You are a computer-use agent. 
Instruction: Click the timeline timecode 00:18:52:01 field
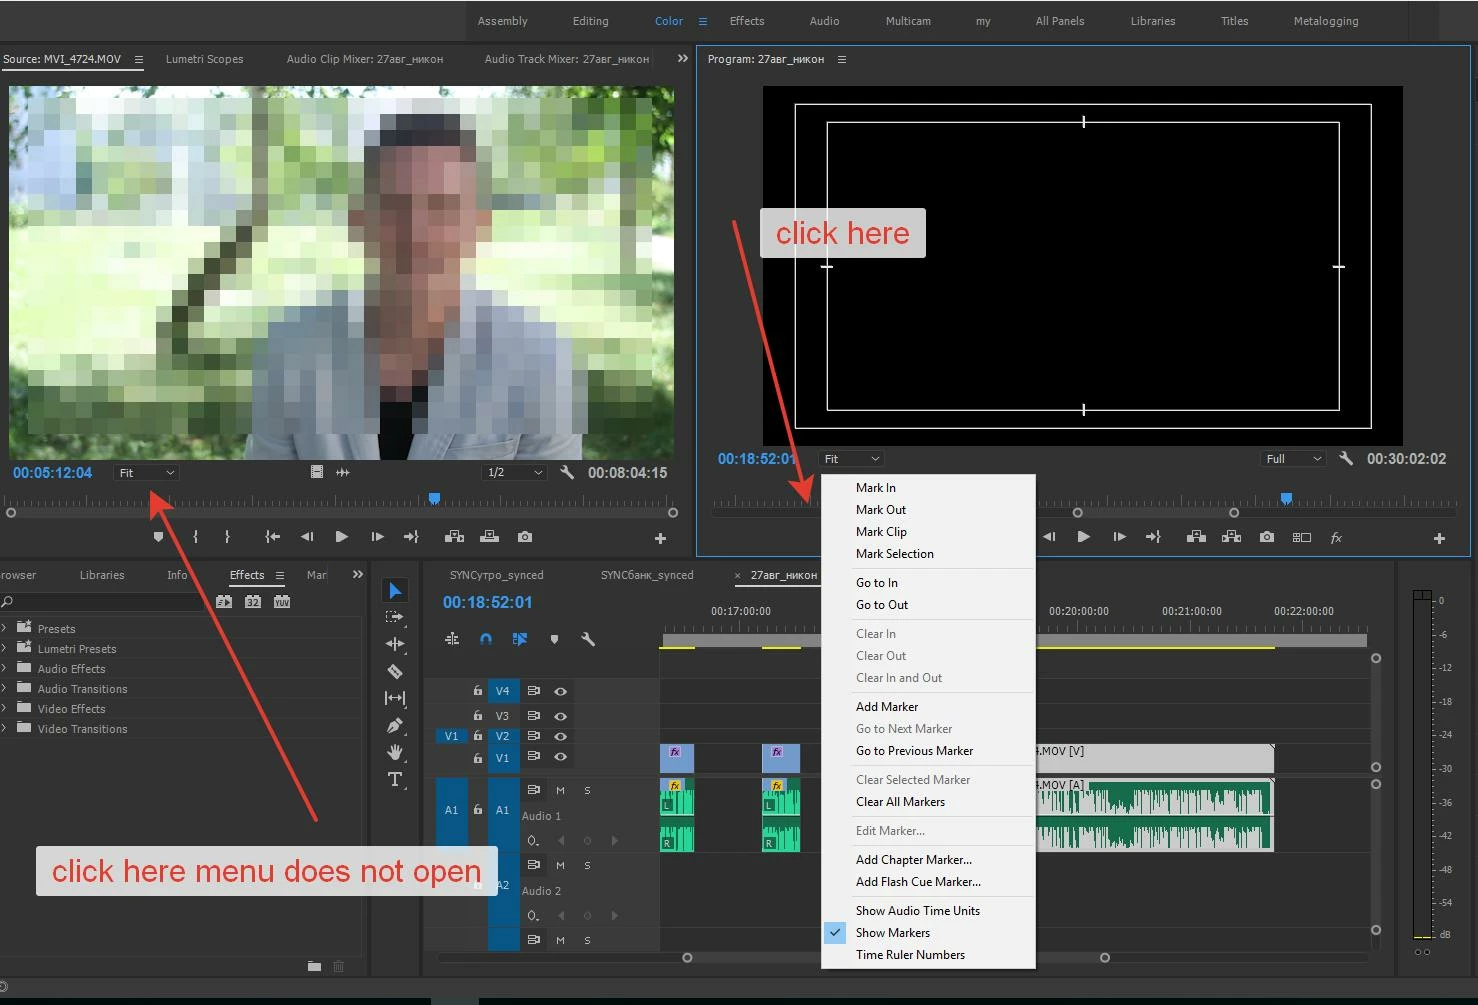pyautogui.click(x=488, y=602)
